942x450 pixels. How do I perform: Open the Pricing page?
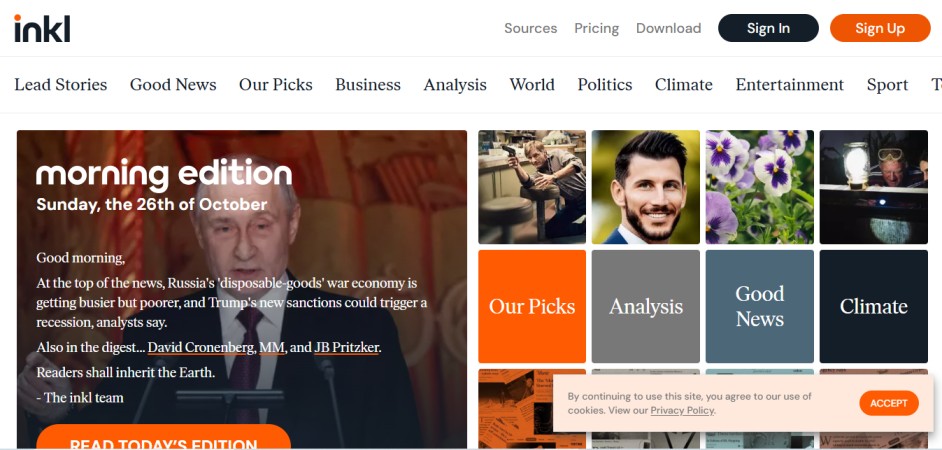597,28
